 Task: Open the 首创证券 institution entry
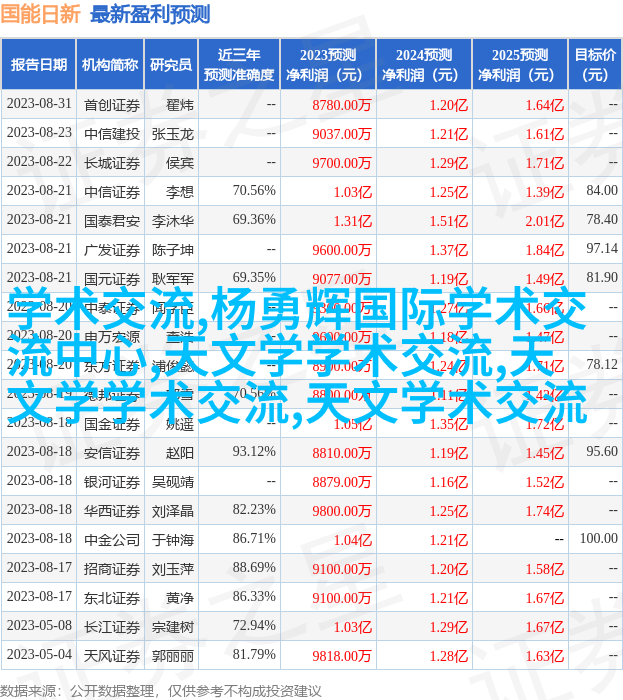pyautogui.click(x=111, y=105)
